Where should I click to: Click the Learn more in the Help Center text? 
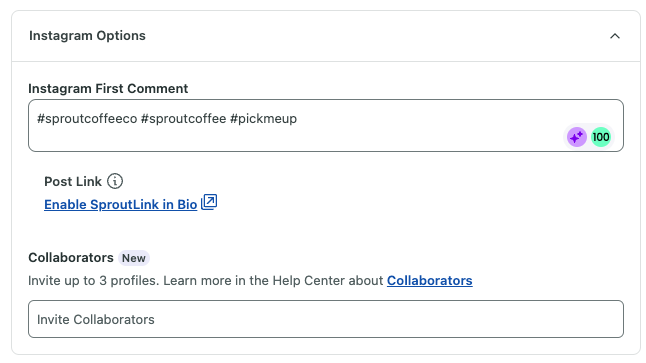[x=273, y=281]
